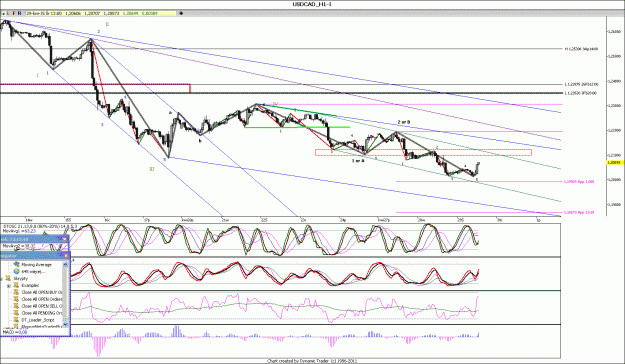The height and width of the screenshot is (364, 625).
Task: Open the '645 więcej...' entry
Action: coord(33,272)
